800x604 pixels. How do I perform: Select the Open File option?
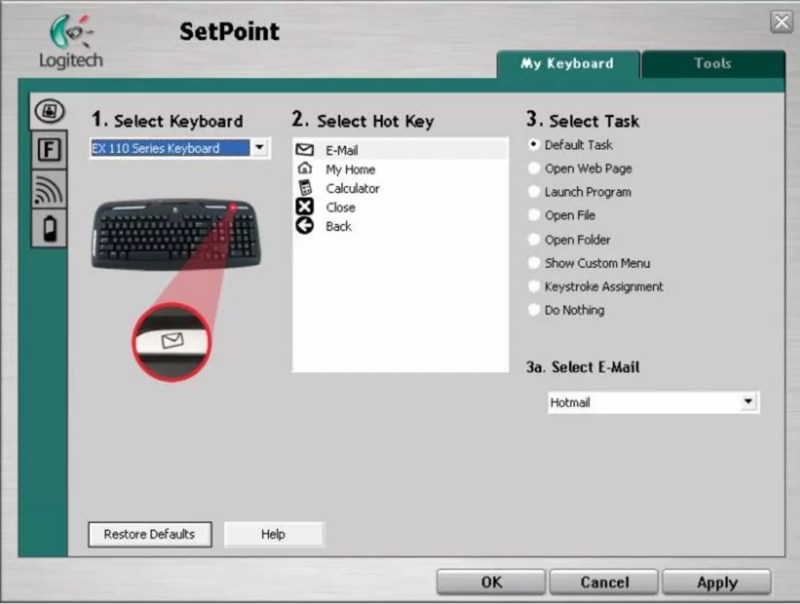562,215
